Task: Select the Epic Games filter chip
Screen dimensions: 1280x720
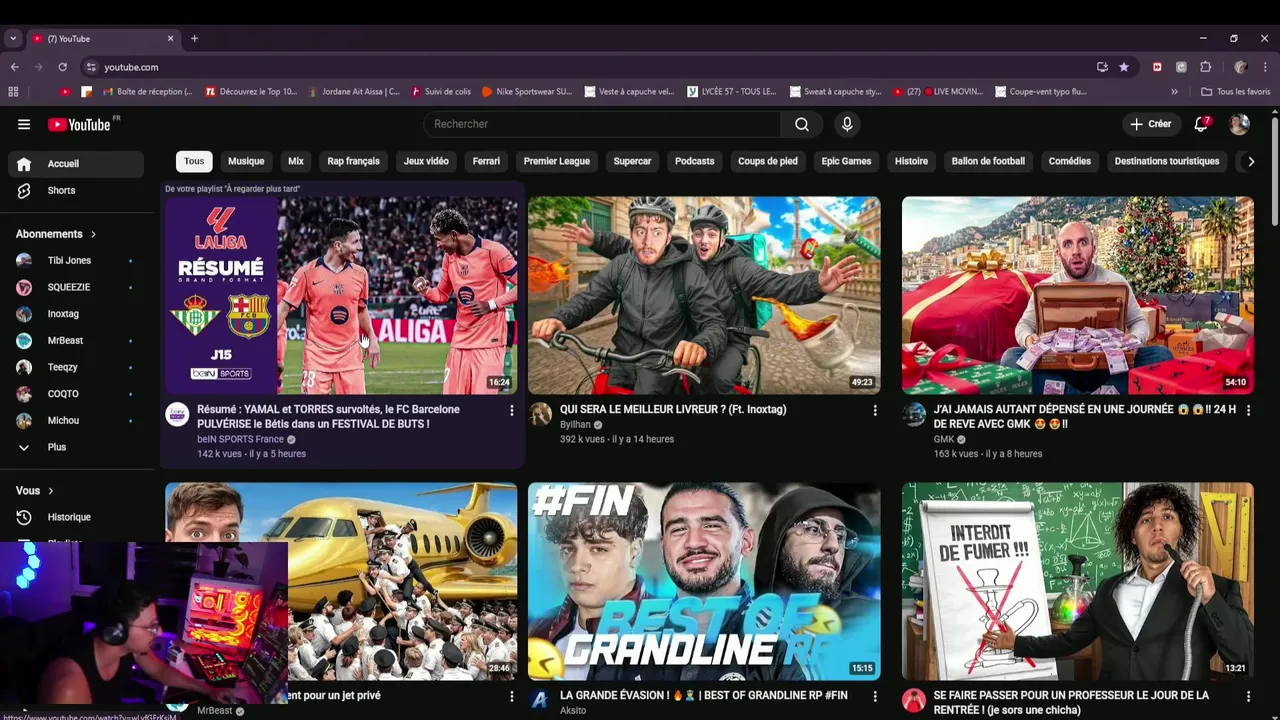Action: pyautogui.click(x=846, y=161)
